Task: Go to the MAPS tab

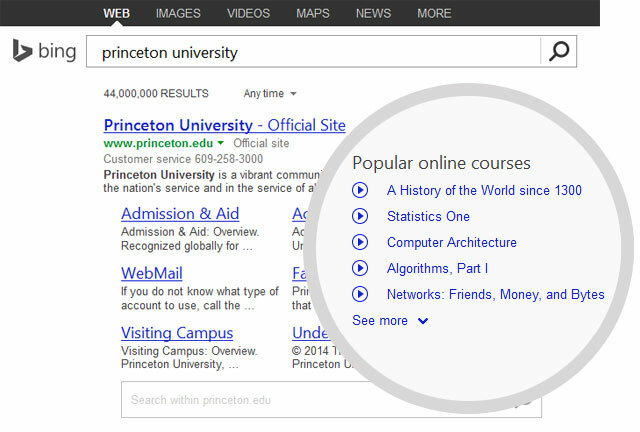Action: 313,13
